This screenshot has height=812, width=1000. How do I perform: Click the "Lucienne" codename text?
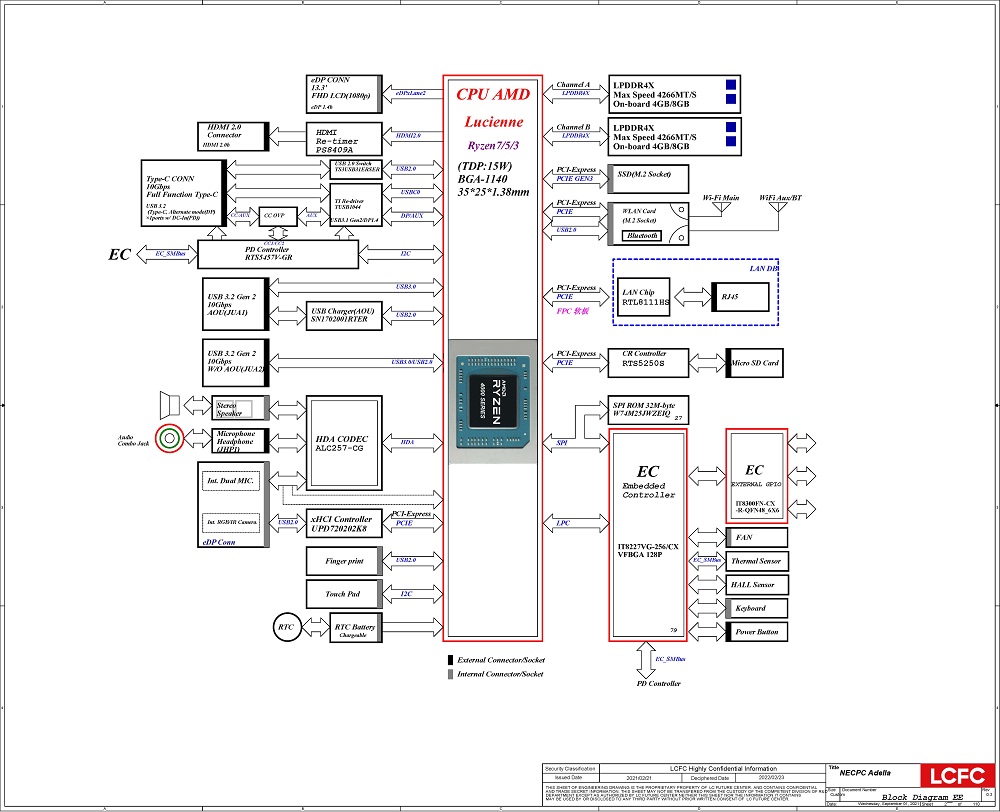(x=493, y=122)
